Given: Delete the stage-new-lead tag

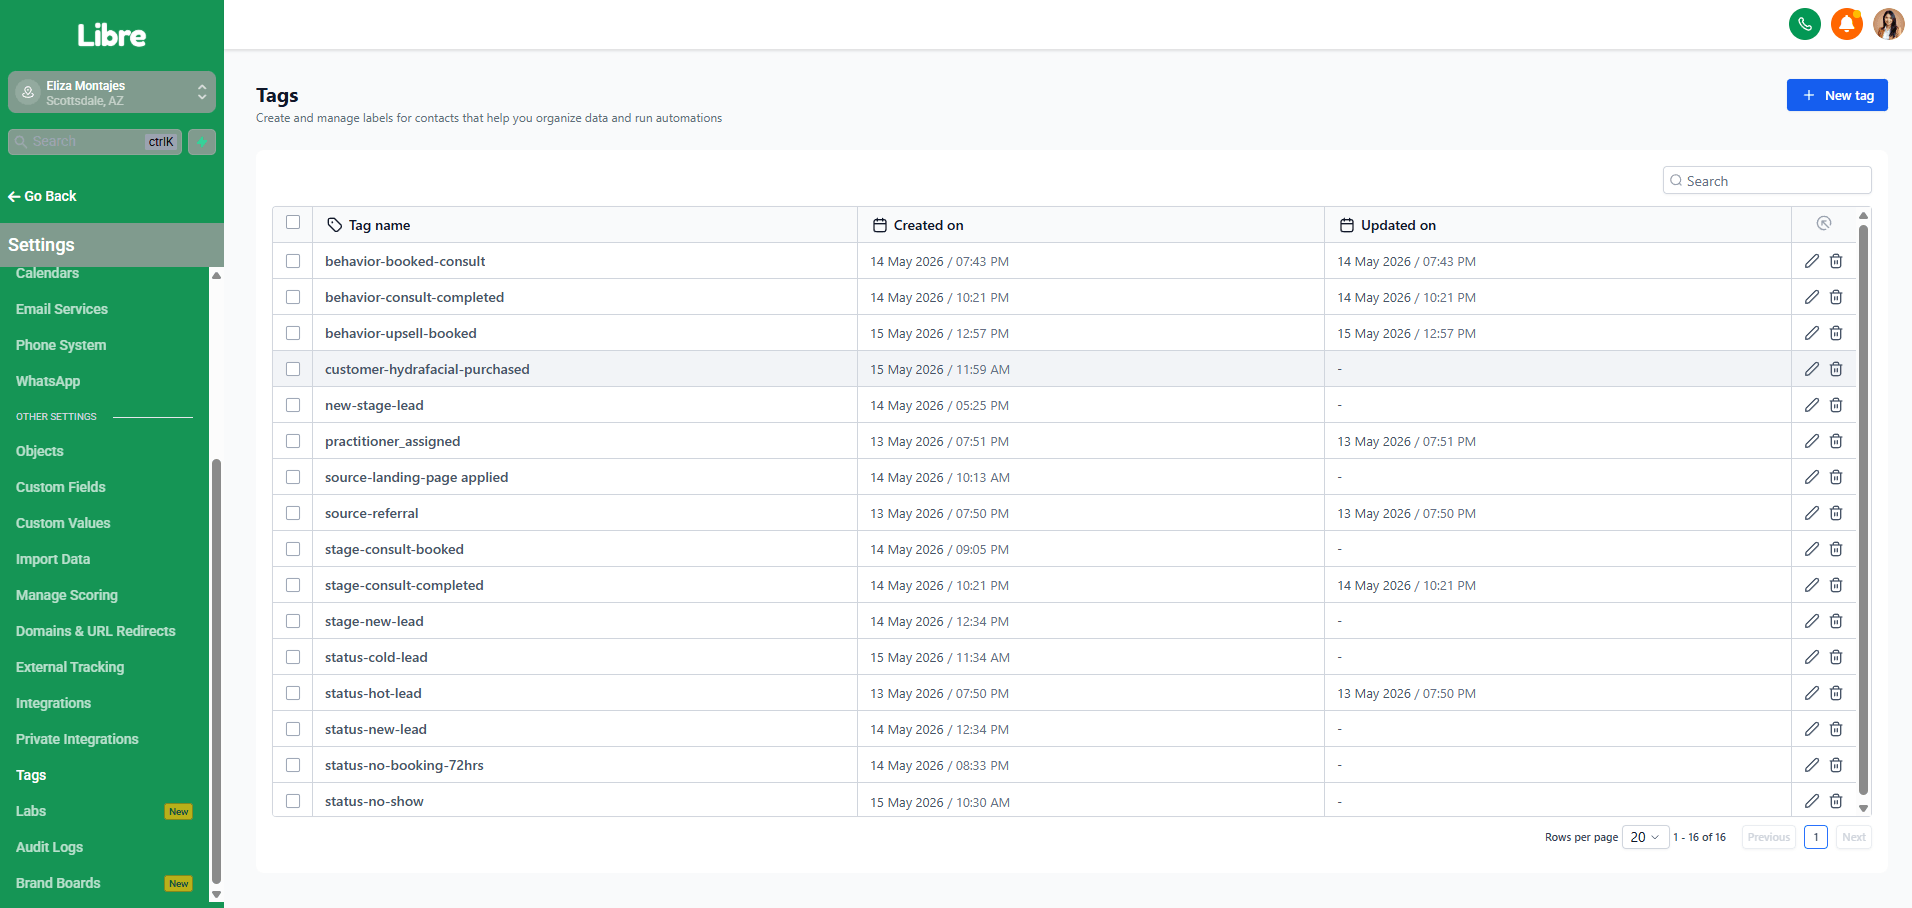Looking at the screenshot, I should [x=1836, y=621].
